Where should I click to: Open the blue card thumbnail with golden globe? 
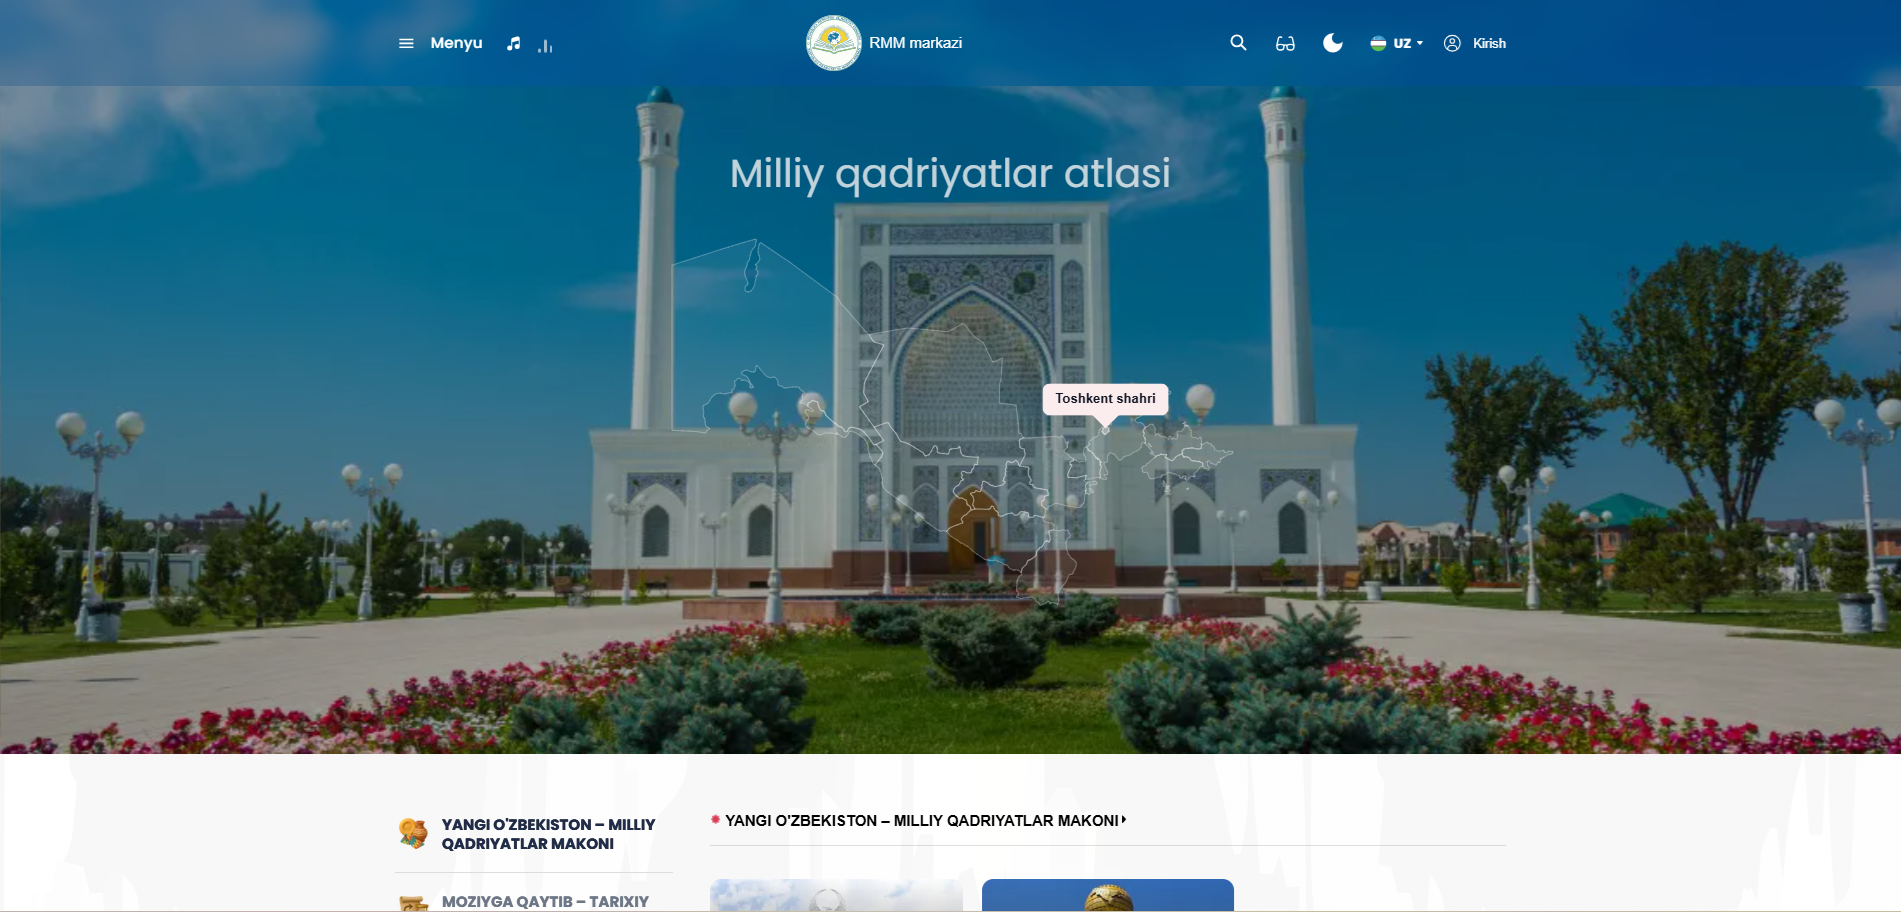1107,895
